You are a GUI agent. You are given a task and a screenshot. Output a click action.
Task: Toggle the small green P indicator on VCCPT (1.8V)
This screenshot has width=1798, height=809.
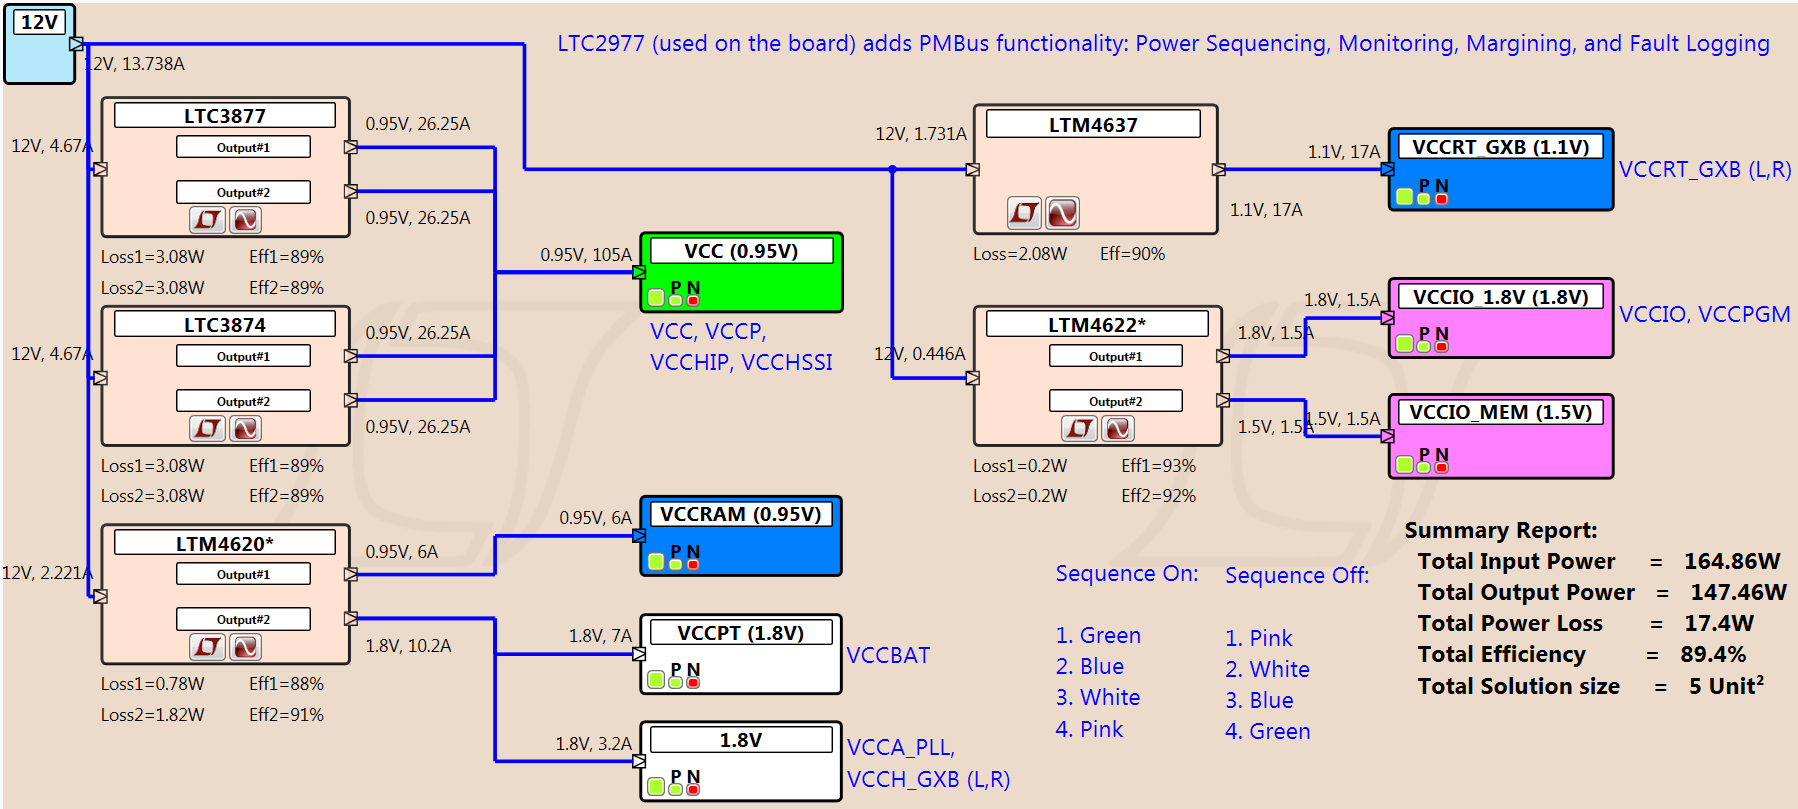point(676,682)
